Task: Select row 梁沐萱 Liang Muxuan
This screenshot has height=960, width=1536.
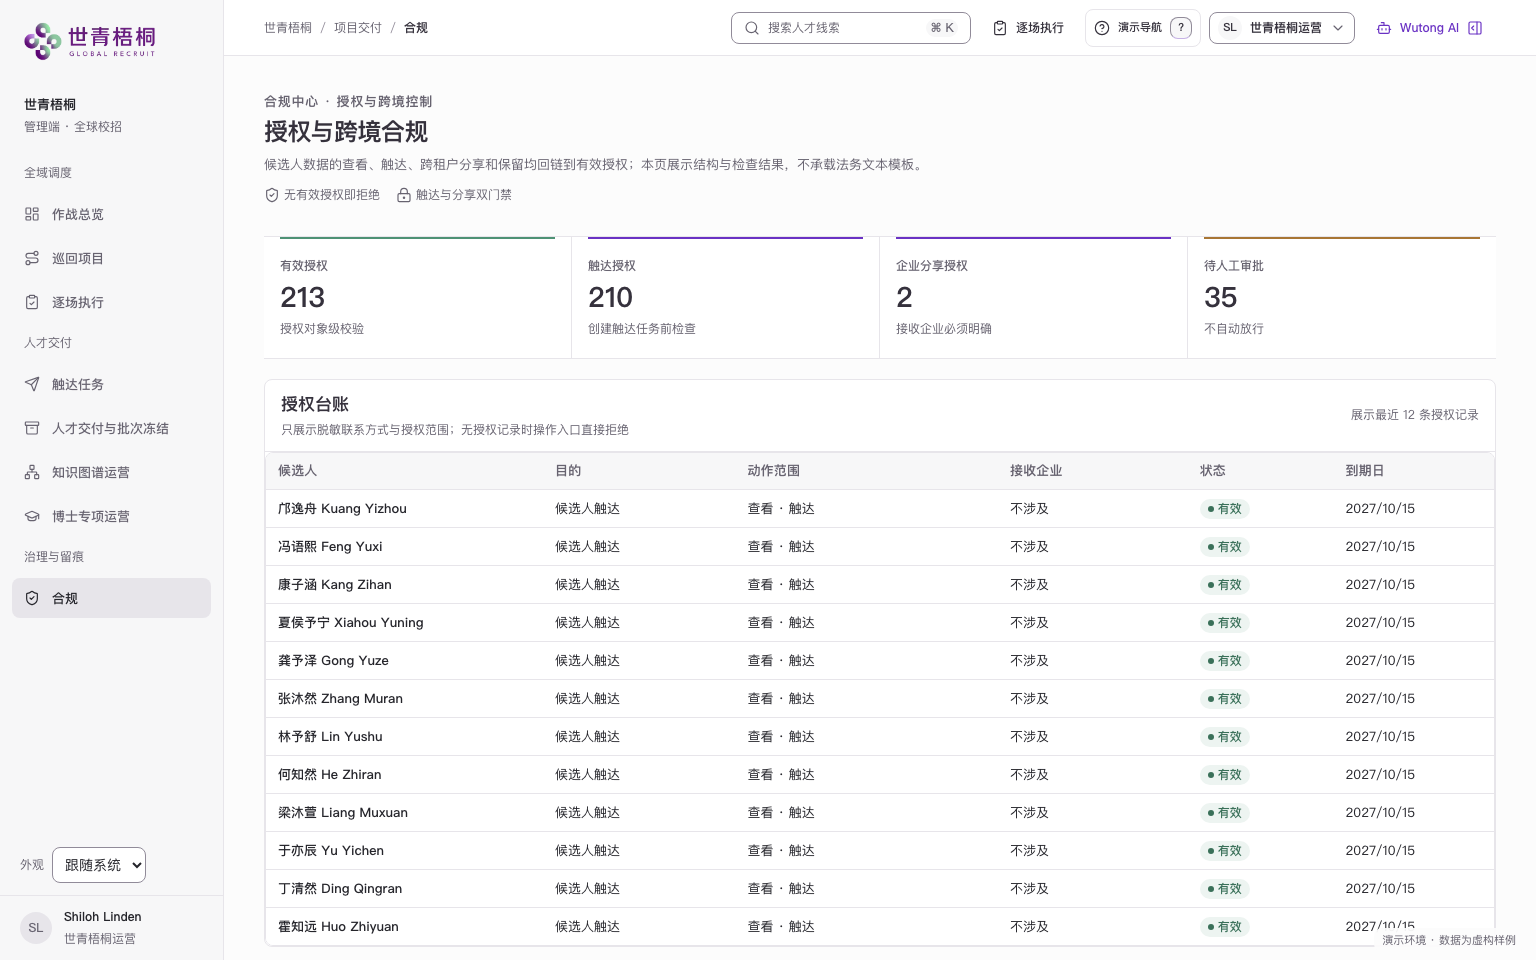Action: (x=880, y=813)
